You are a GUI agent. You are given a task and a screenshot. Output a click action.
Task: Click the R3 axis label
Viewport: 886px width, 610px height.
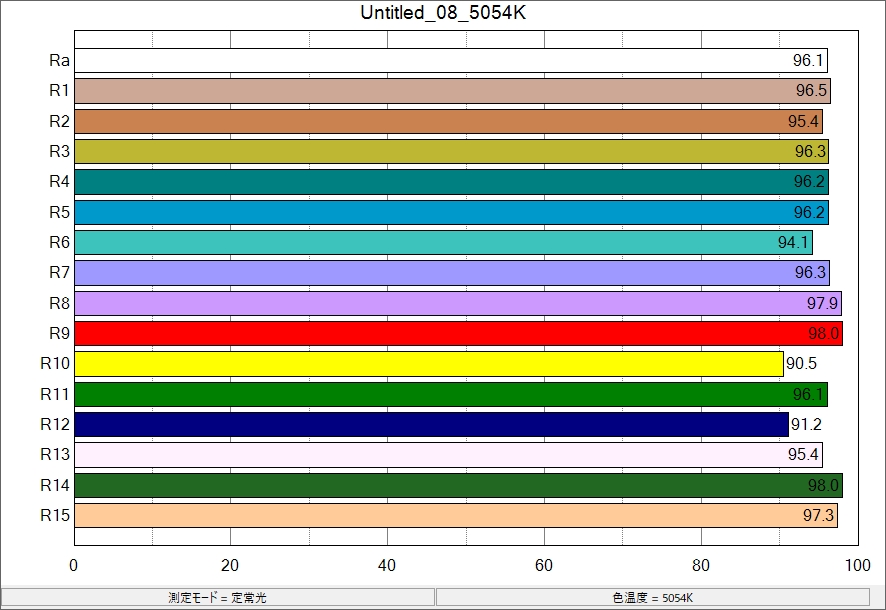(59, 151)
